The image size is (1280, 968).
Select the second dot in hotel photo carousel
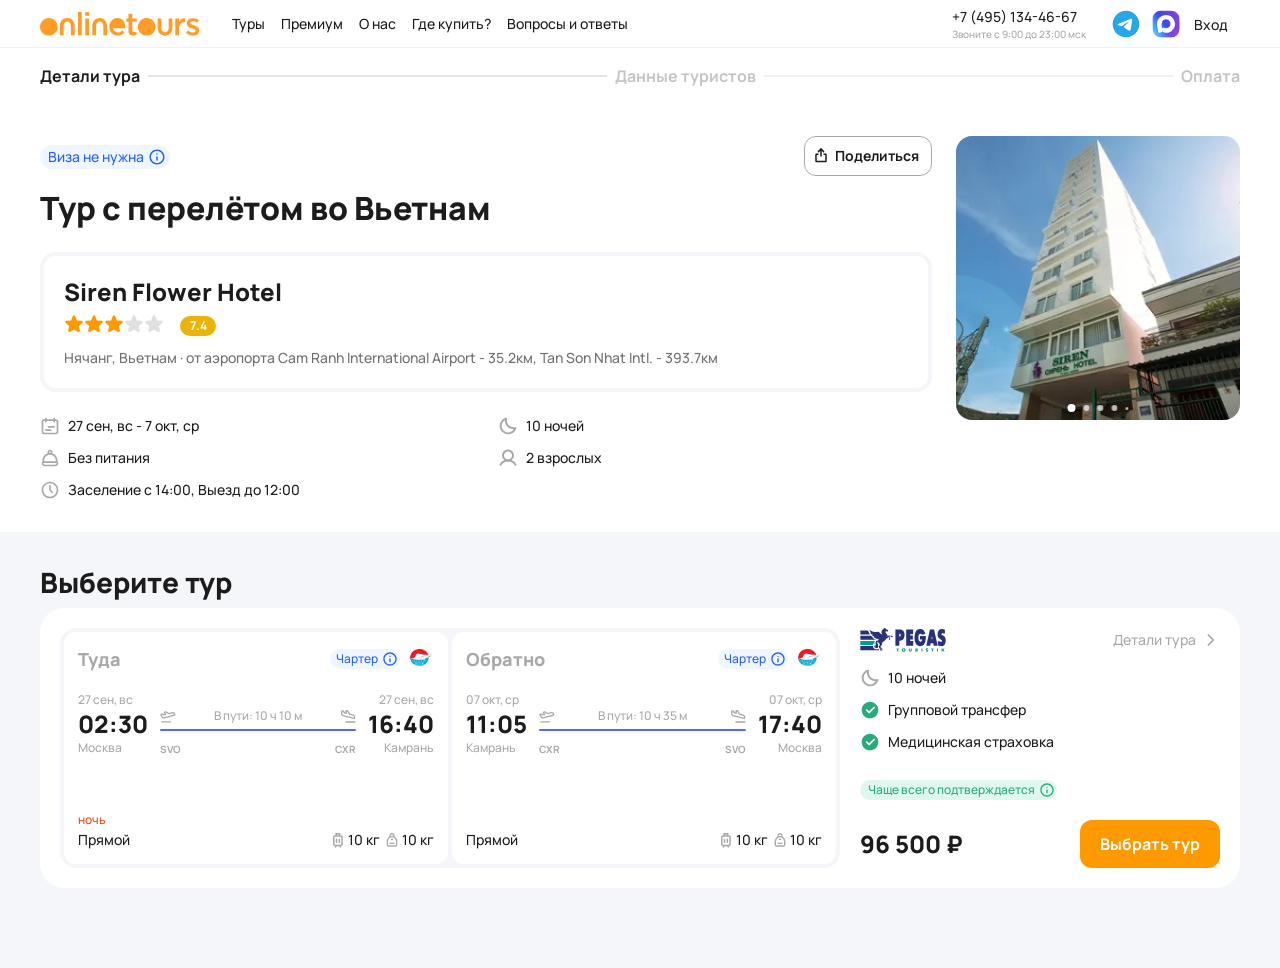pos(1086,408)
